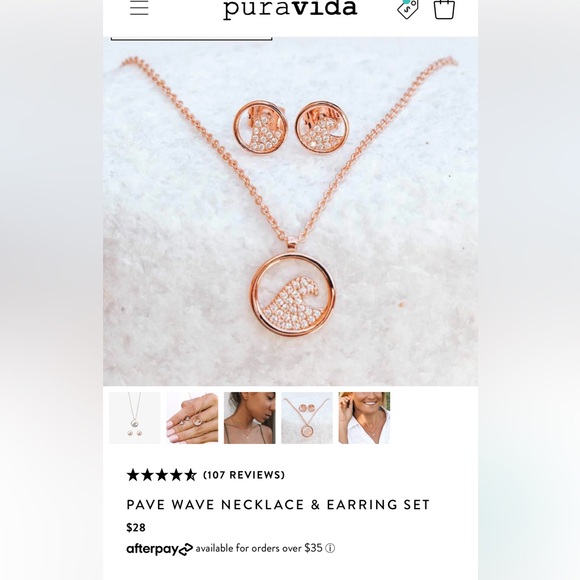This screenshot has height=580, width=580.
Task: Select the rose gold set thumbnail
Action: [307, 418]
